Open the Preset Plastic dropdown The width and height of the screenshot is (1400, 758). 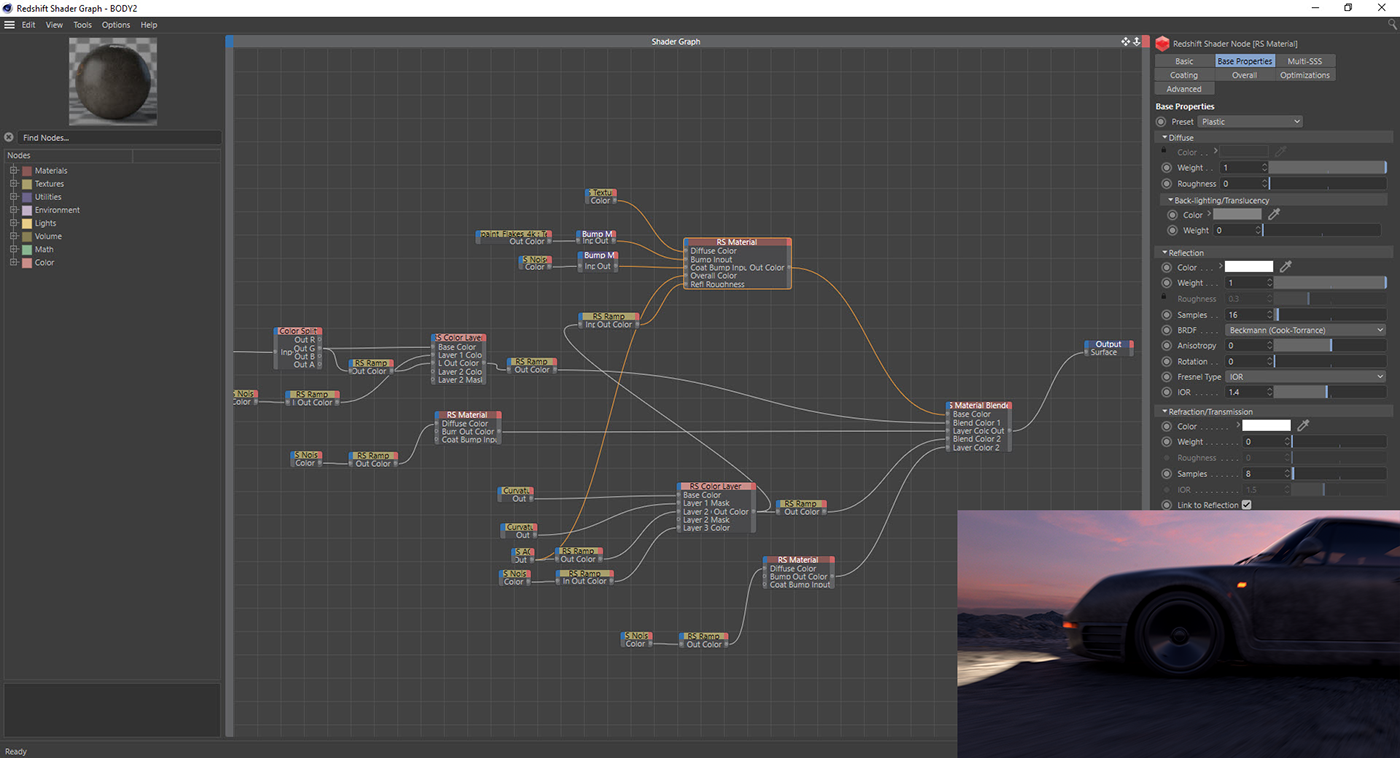click(1250, 122)
